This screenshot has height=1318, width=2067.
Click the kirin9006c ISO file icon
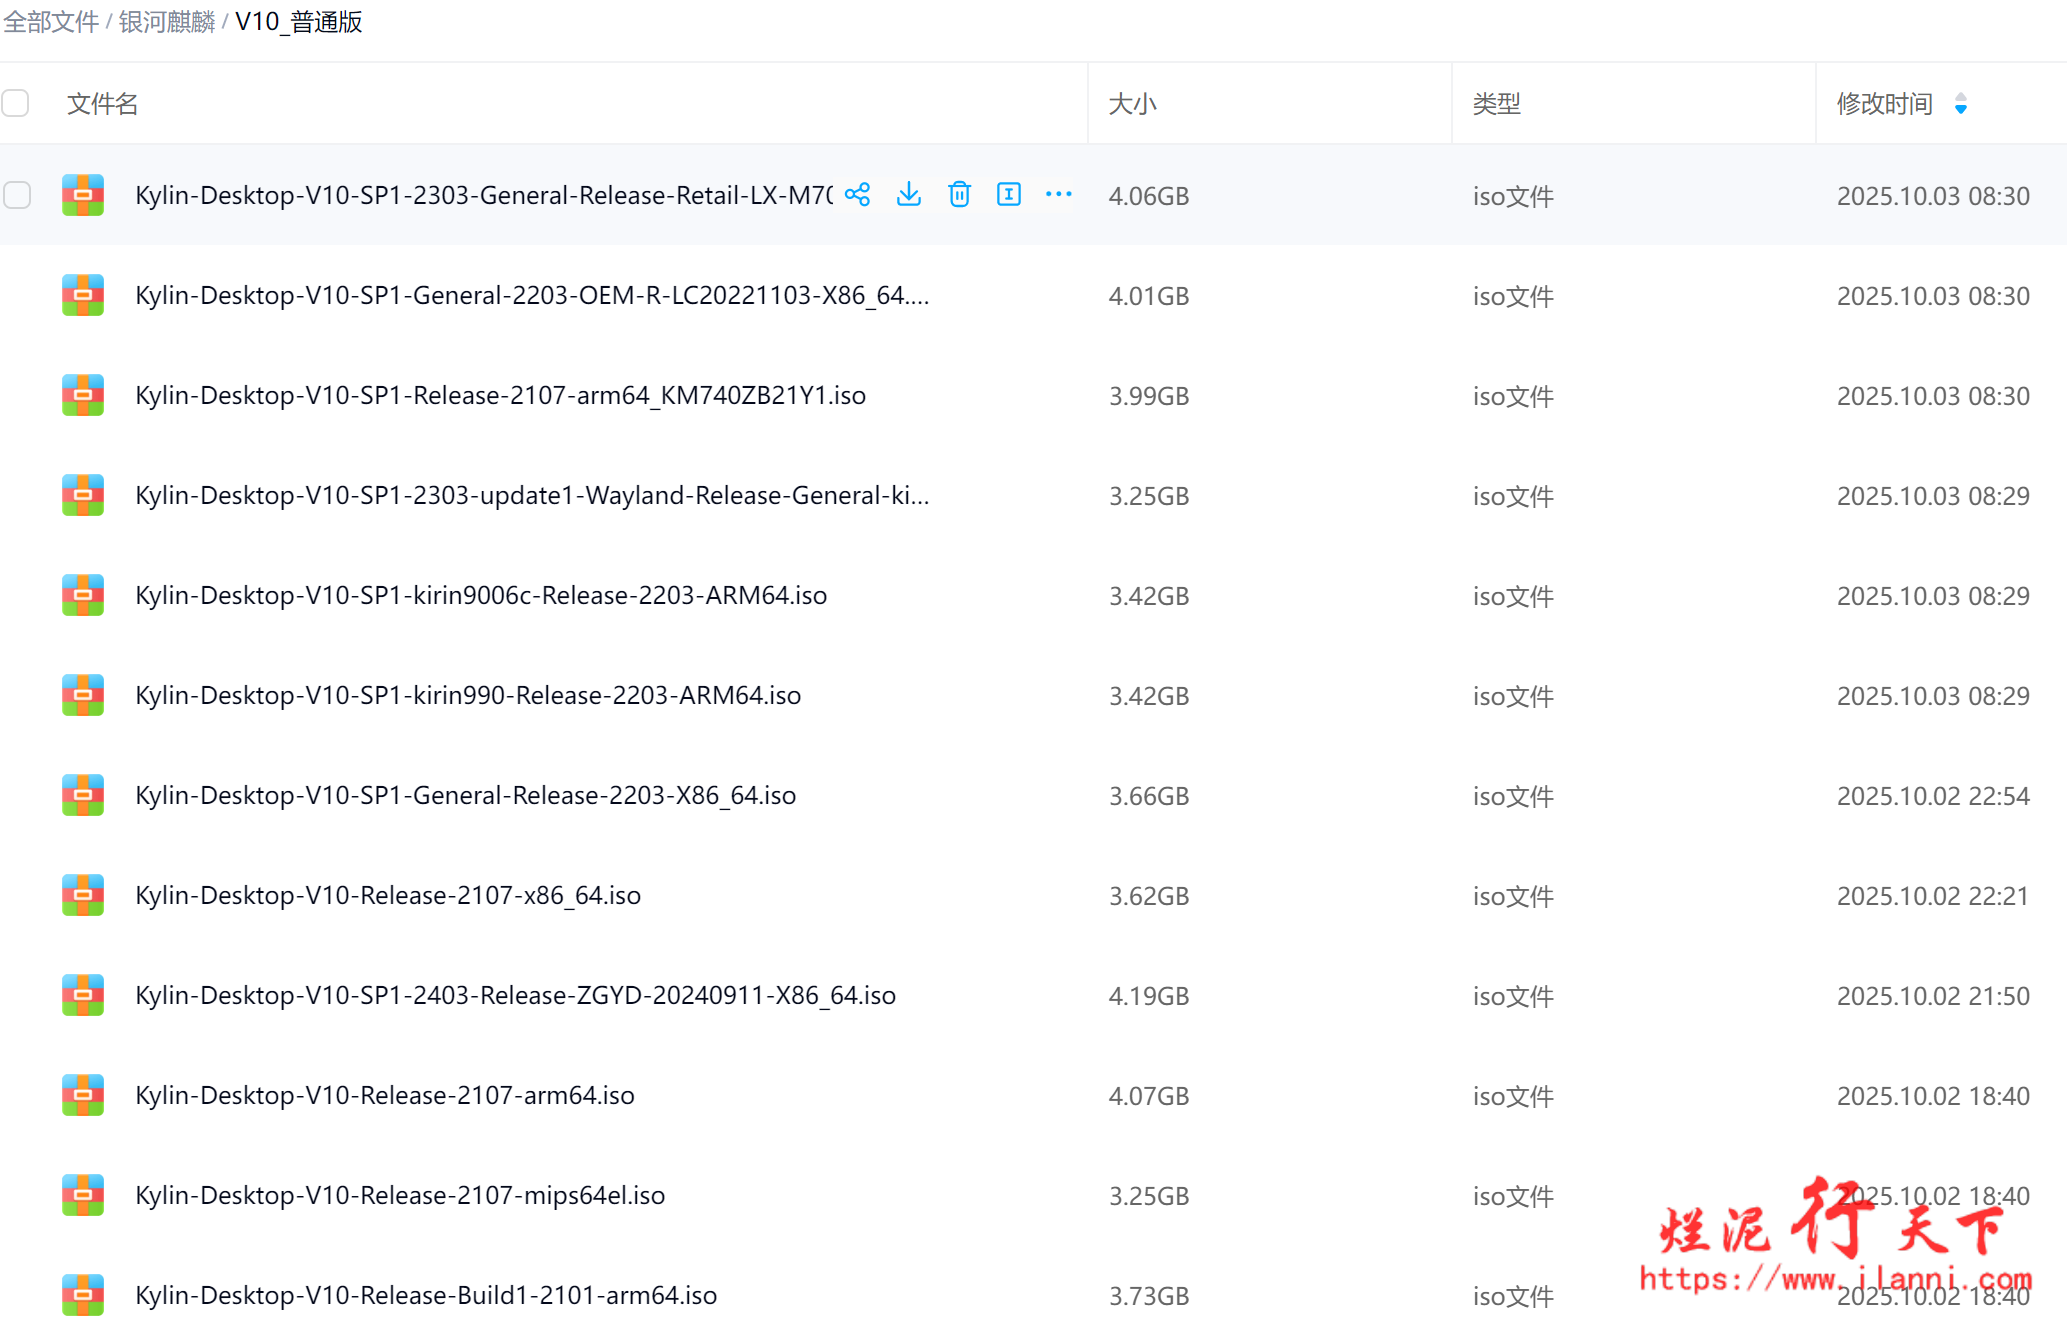click(83, 595)
